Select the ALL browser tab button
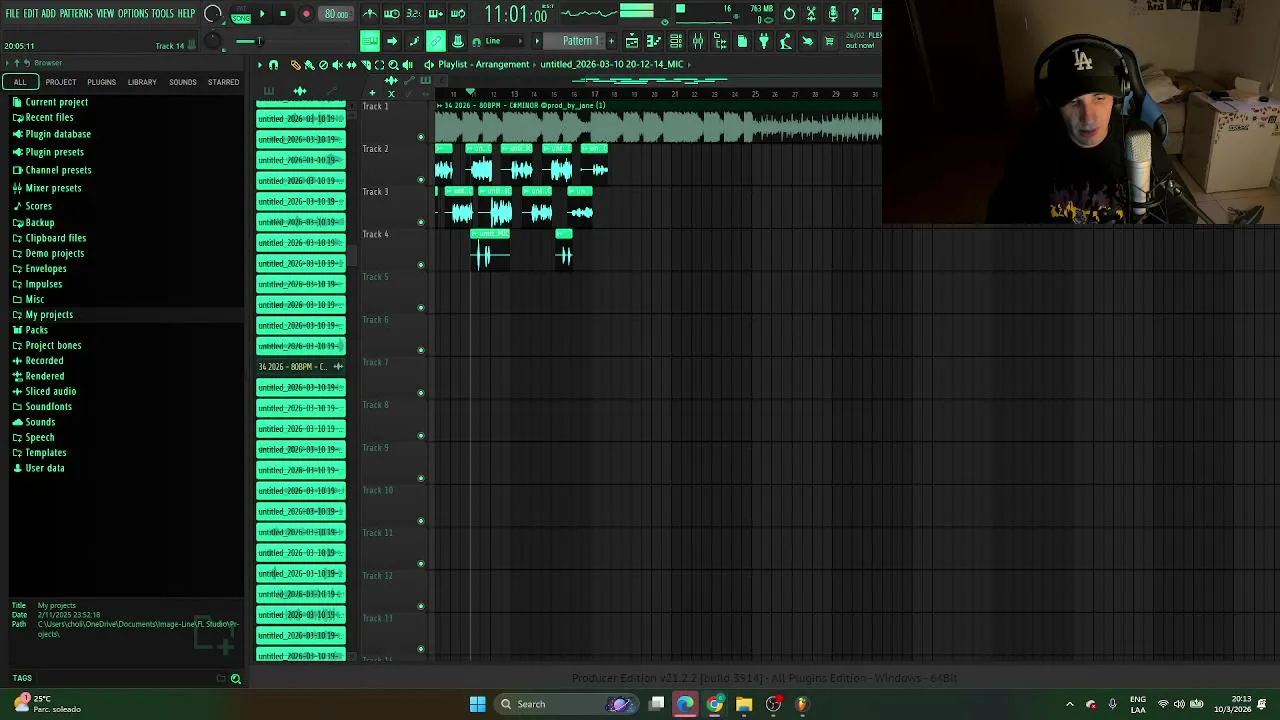This screenshot has width=1280, height=720. [20, 82]
